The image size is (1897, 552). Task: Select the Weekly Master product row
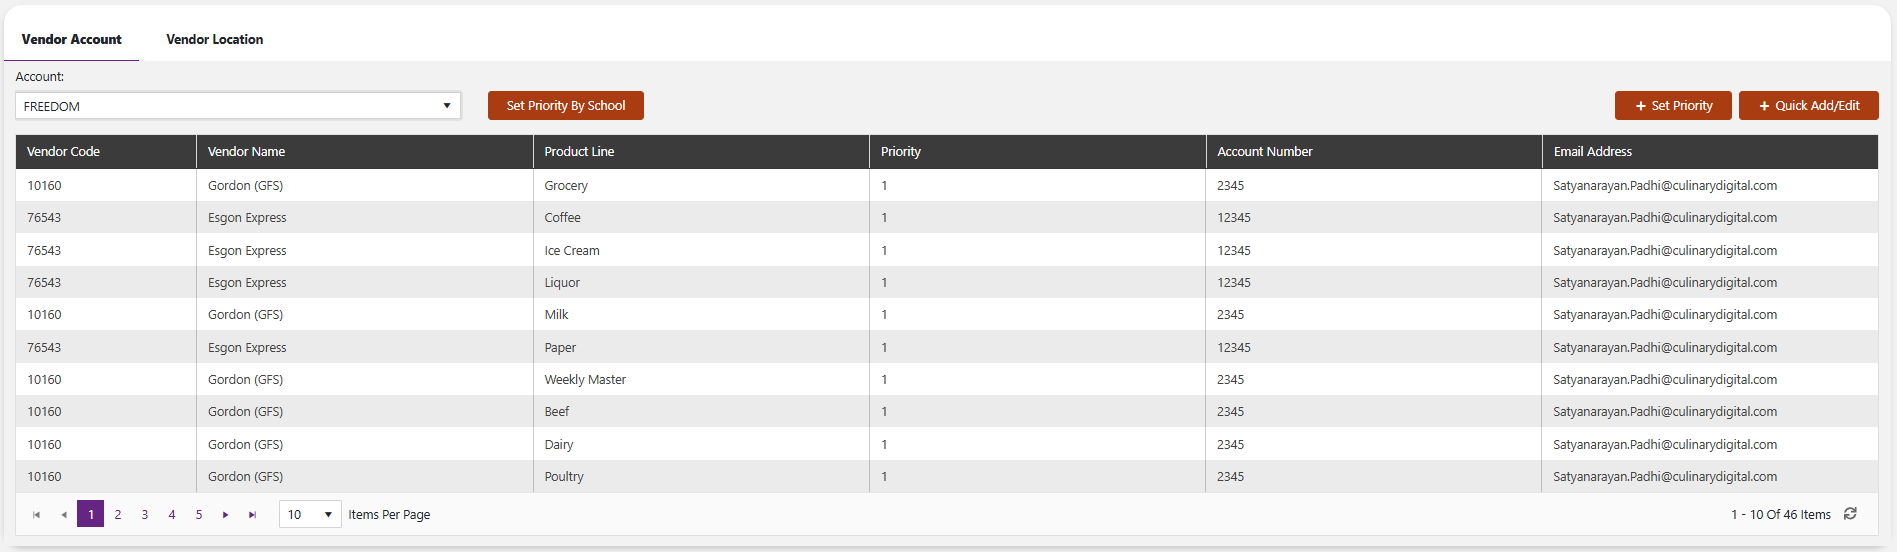point(947,380)
